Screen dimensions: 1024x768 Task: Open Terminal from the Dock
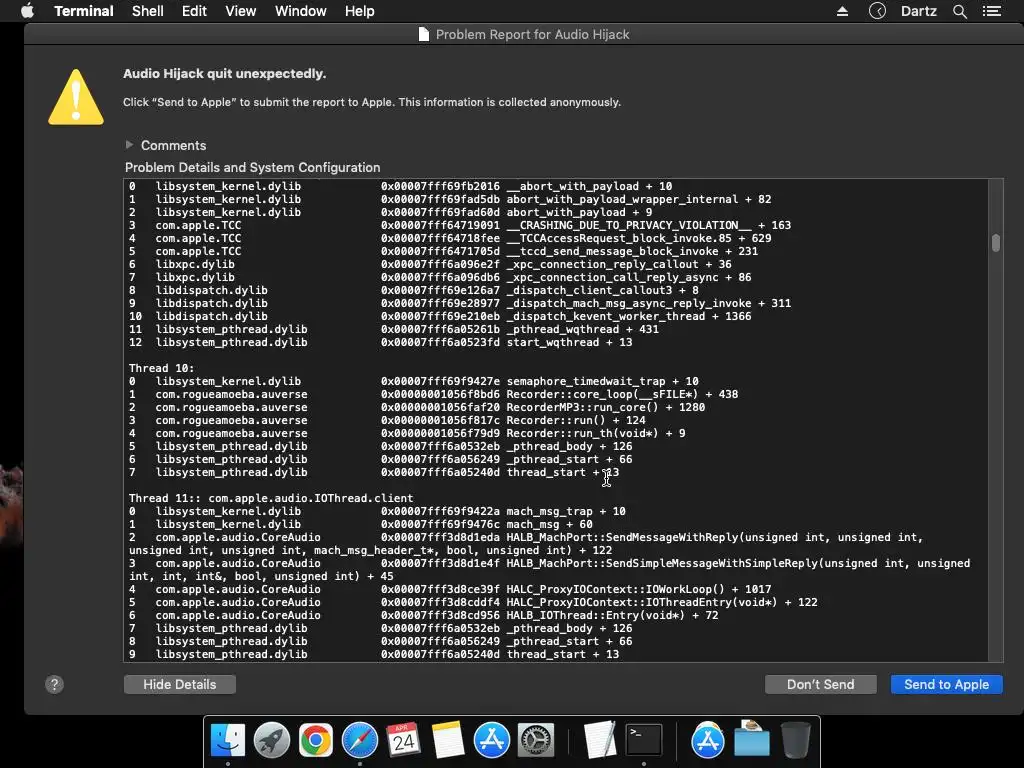pos(644,741)
